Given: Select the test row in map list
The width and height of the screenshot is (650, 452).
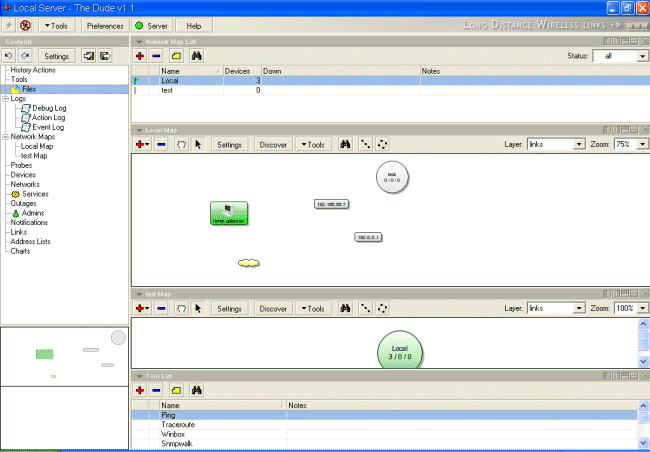Looking at the screenshot, I should (x=390, y=90).
